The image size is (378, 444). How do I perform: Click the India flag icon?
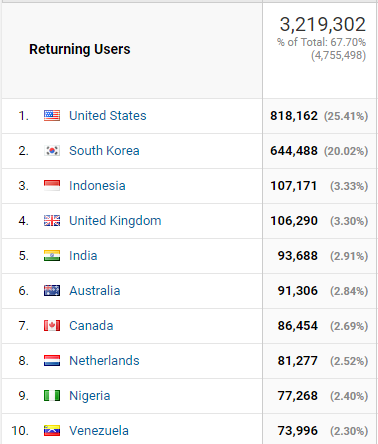52,256
